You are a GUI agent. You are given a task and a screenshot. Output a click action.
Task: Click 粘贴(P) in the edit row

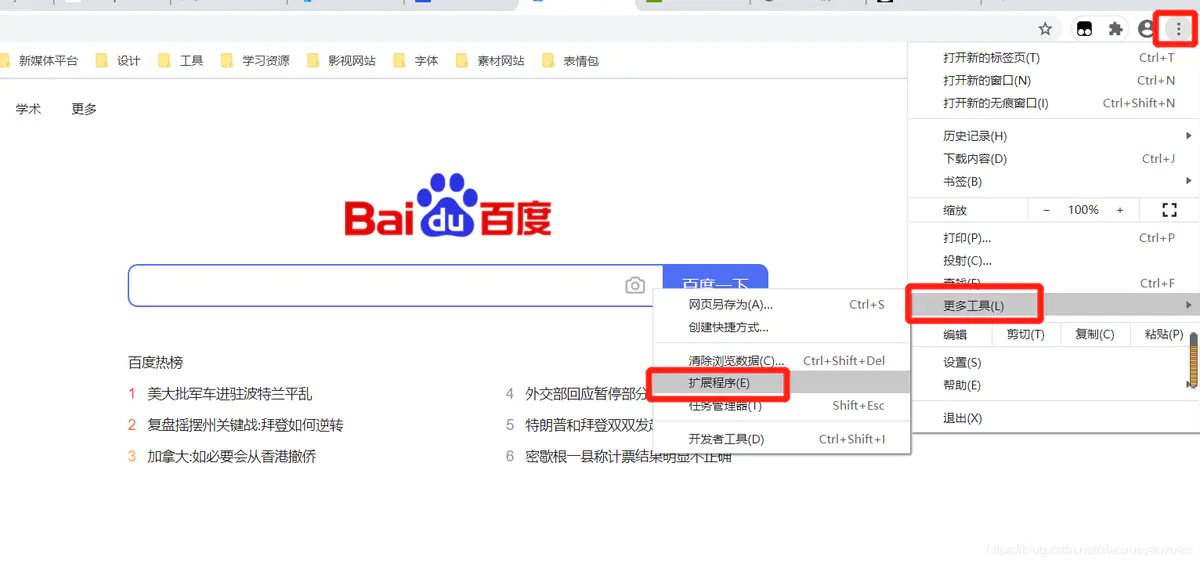click(x=1163, y=335)
